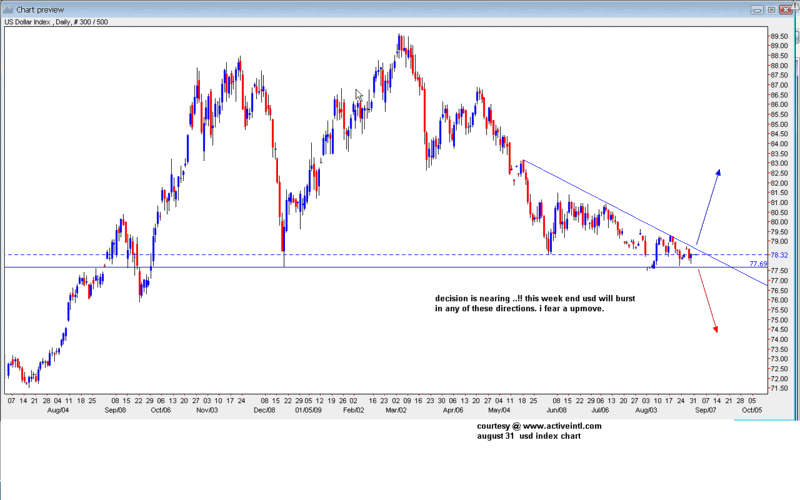The width and height of the screenshot is (800, 500).
Task: Maximize the Chart preview window
Action: (x=772, y=8)
